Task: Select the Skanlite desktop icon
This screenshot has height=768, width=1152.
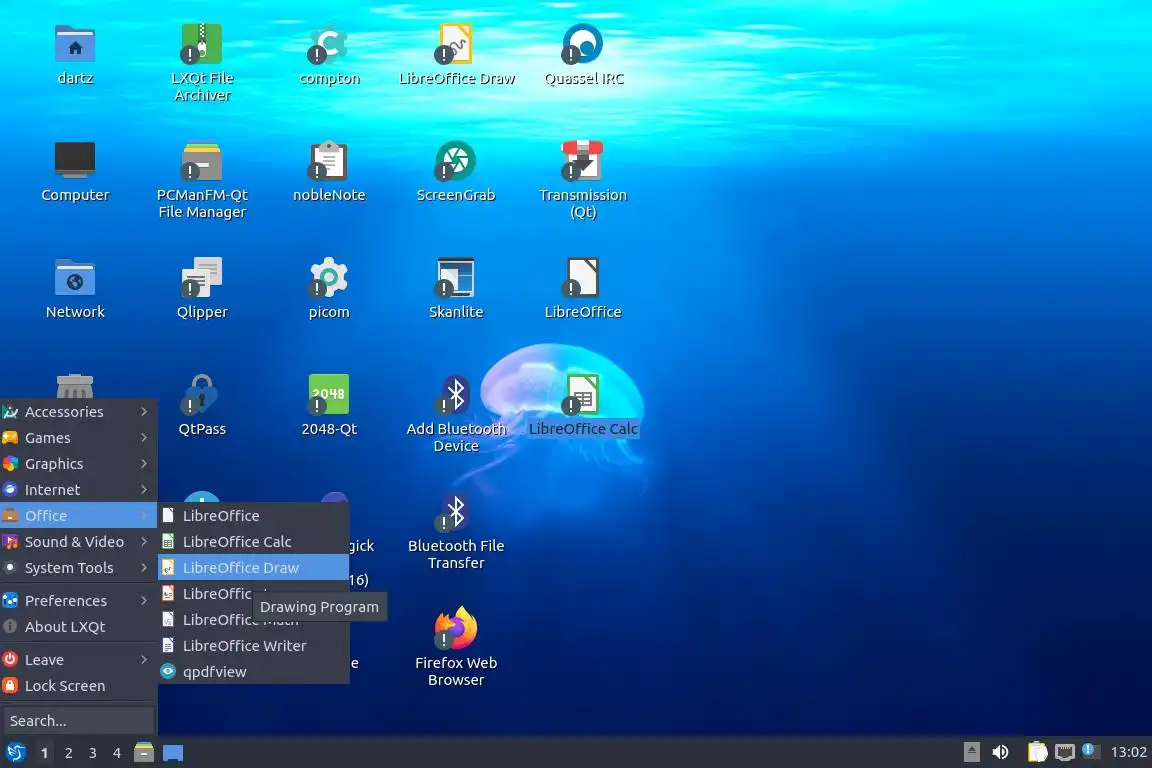Action: click(x=456, y=277)
